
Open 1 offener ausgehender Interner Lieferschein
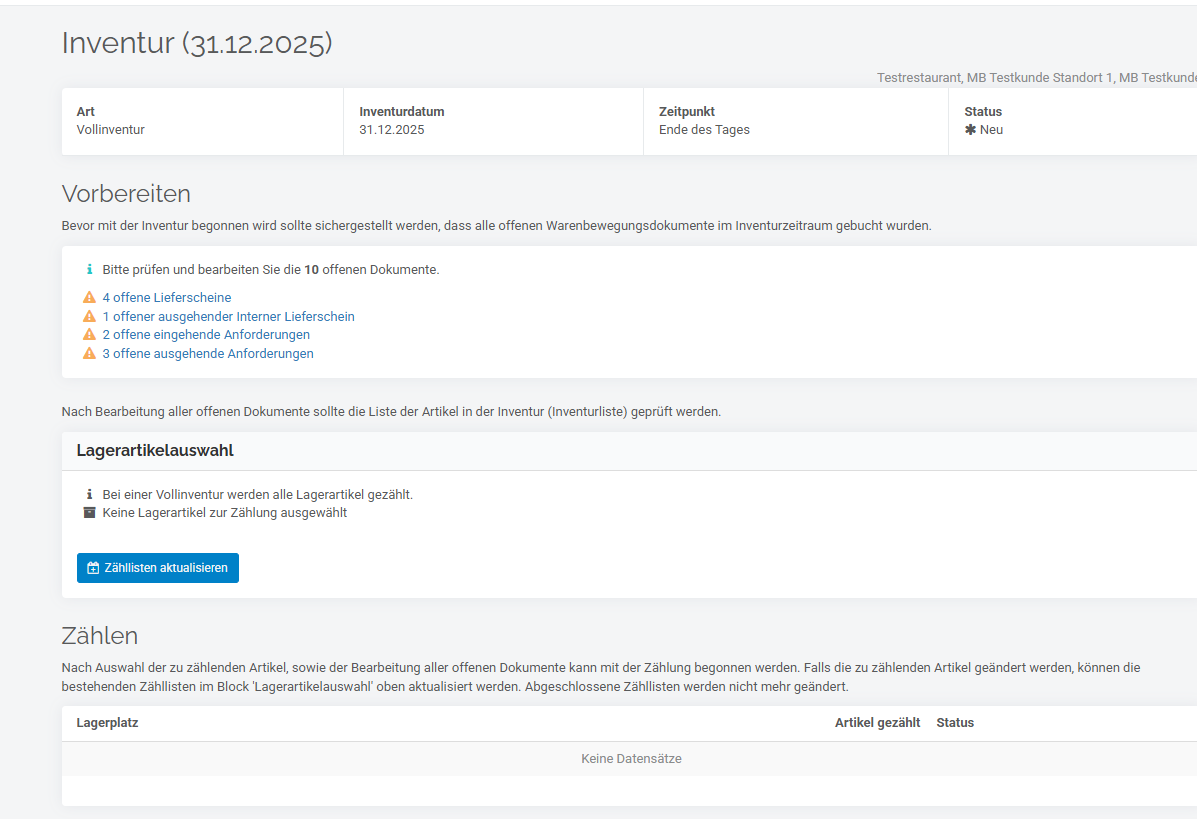228,317
